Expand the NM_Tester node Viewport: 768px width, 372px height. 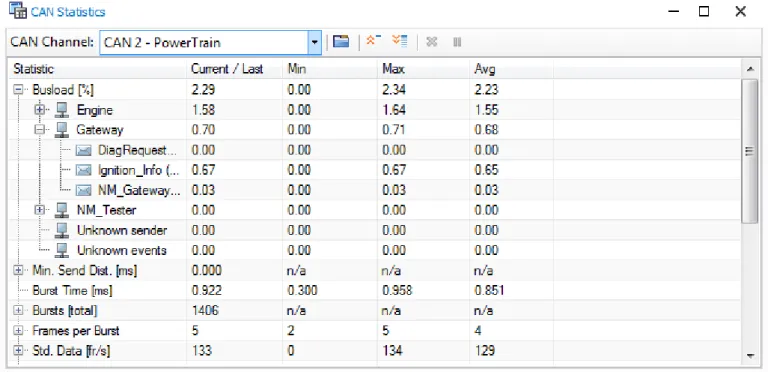(40, 210)
